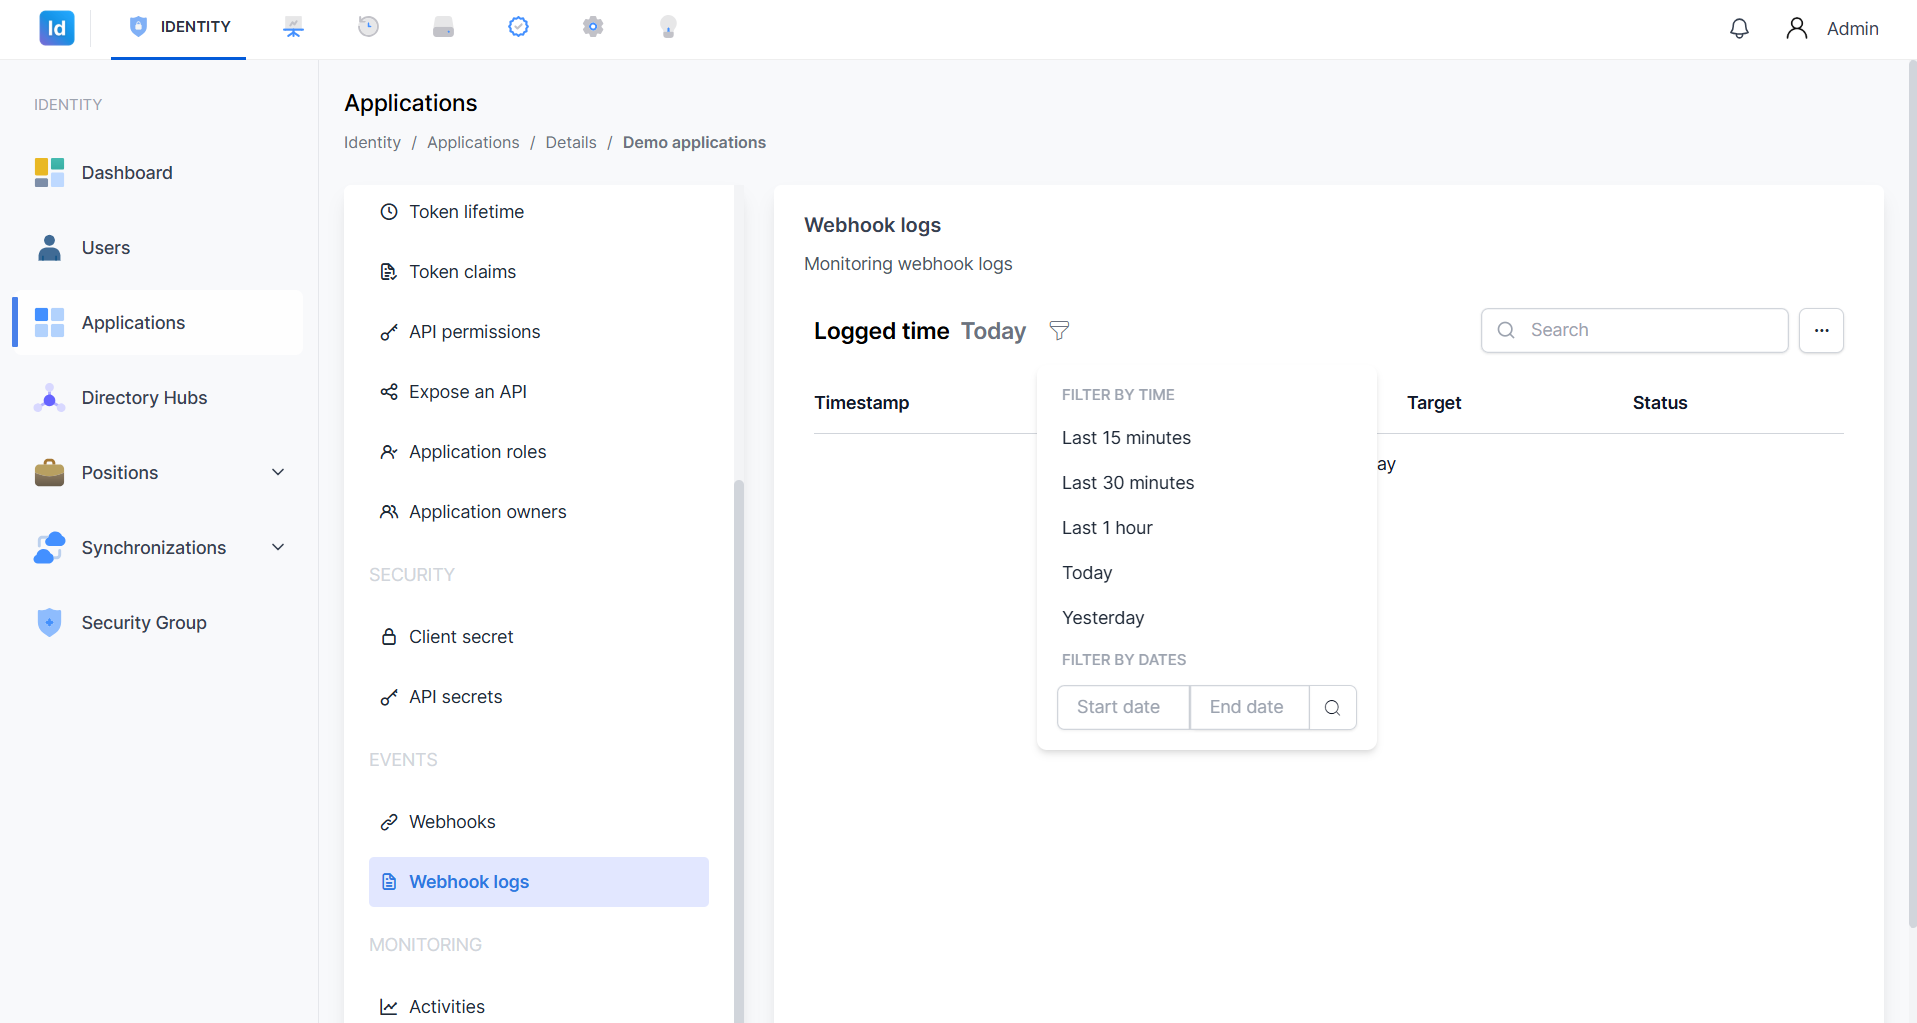Open the verified badge module icon
1917x1023 pixels.
point(518,27)
